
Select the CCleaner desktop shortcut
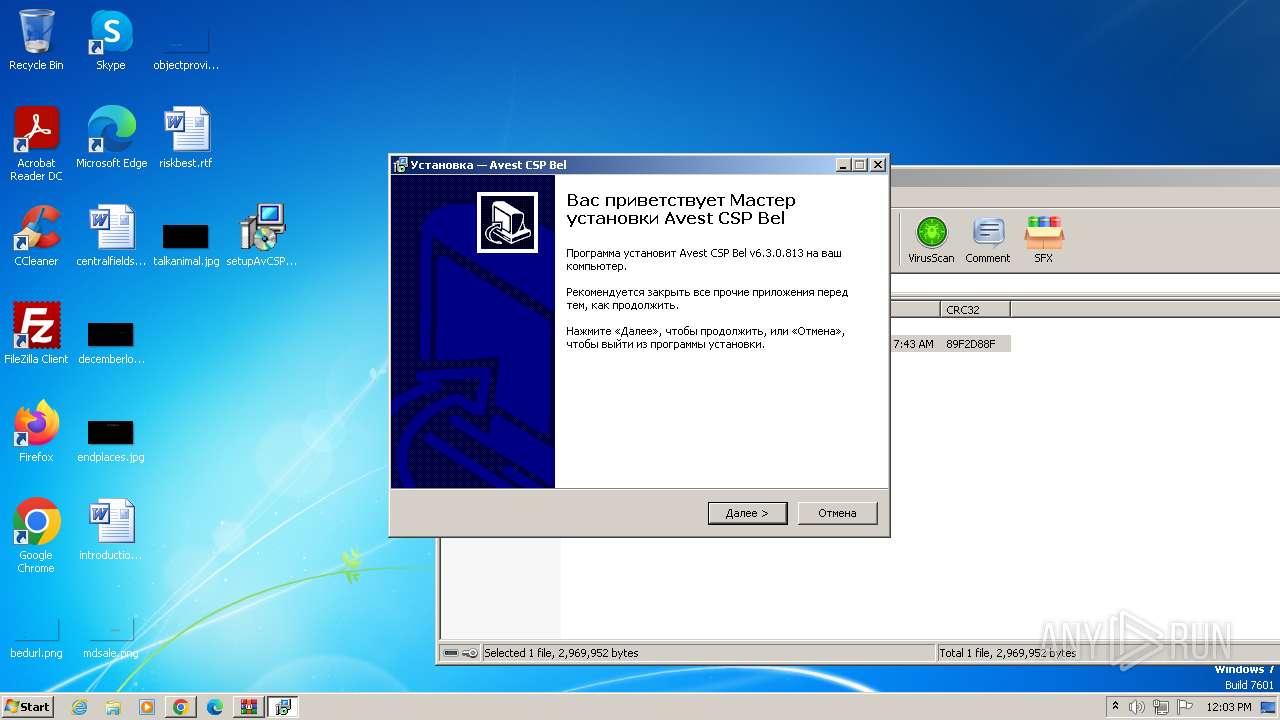tap(36, 236)
